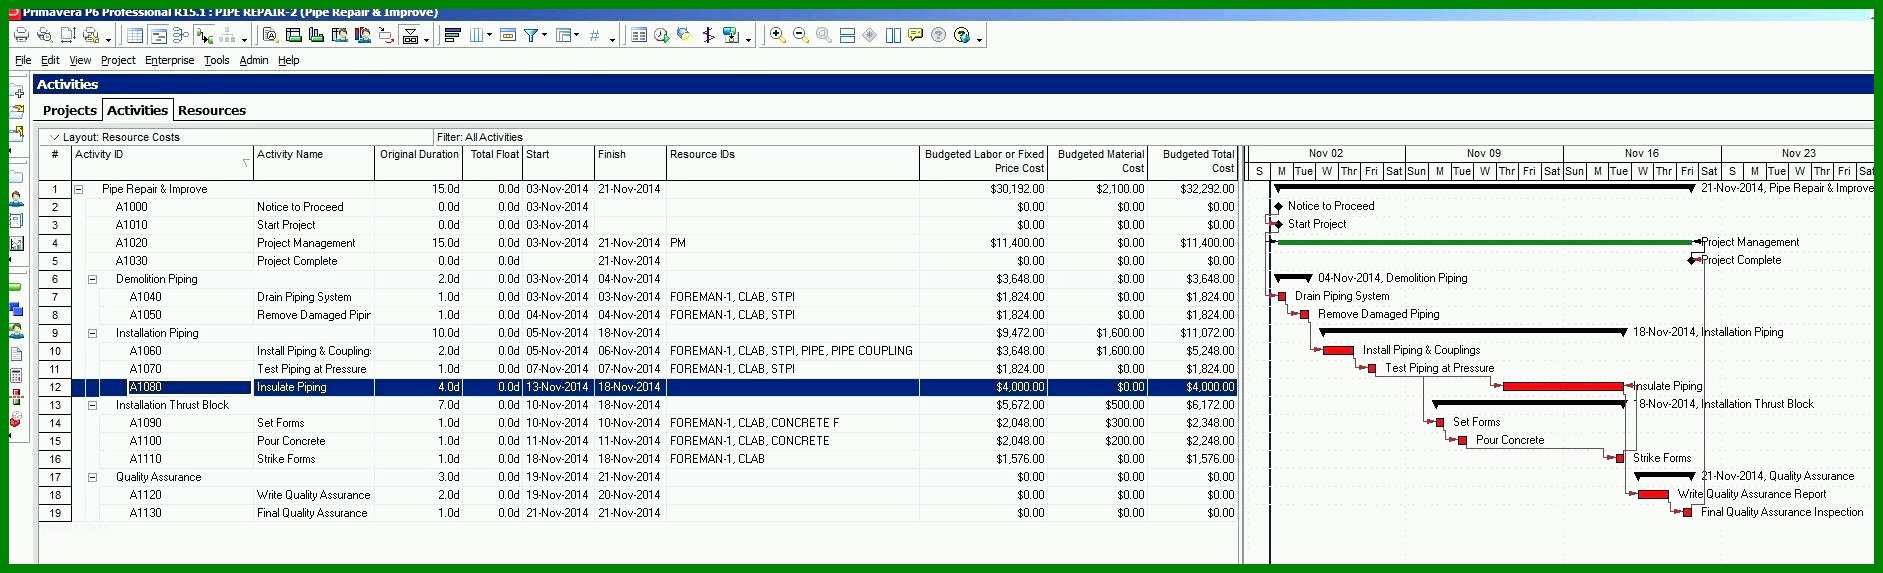
Task: Switch to the Projects tab
Action: pos(70,110)
